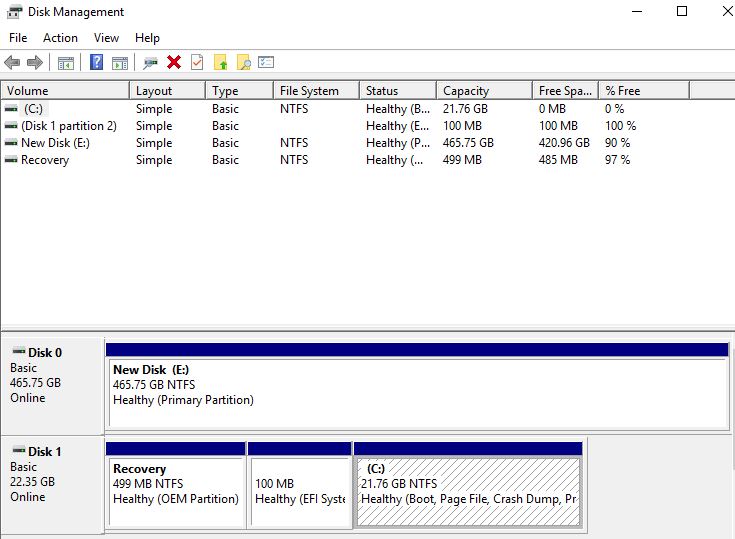Screen dimensions: 735x539
Task: Minimize the Disk Management window
Action: (637, 11)
